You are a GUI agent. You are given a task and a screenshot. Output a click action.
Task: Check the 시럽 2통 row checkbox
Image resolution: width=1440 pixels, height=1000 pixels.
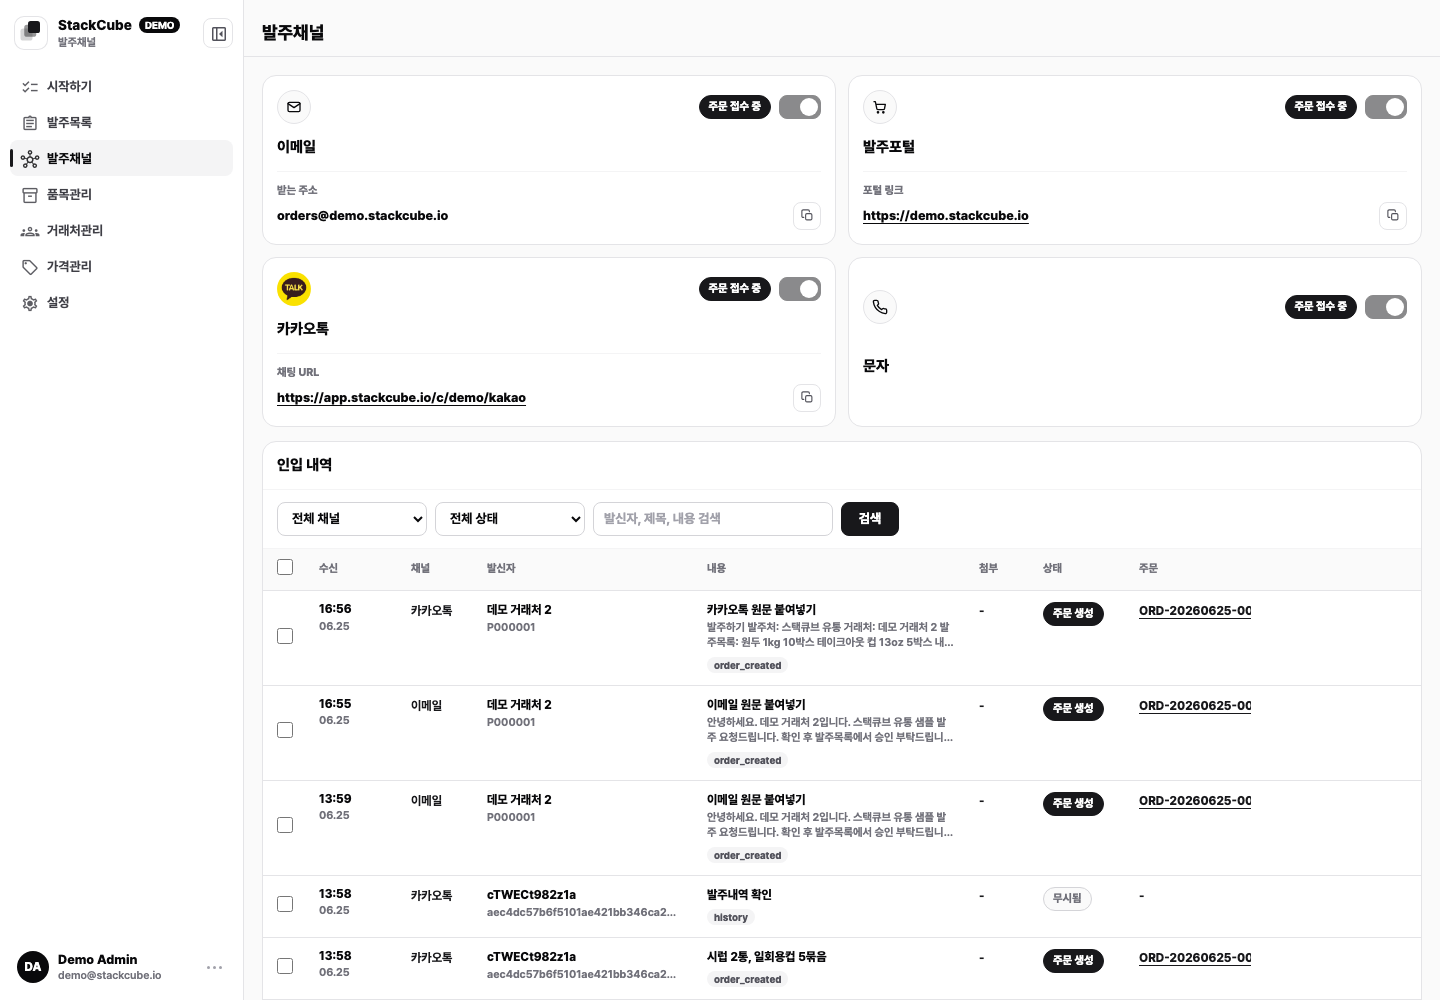285,966
